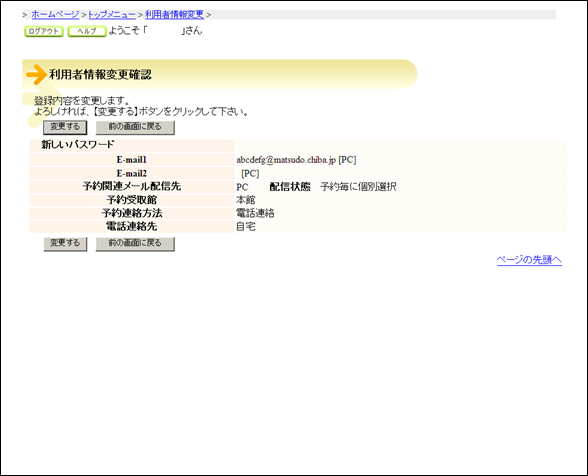Open the ヘルプ help button
Image resolution: width=588 pixels, height=476 pixels.
coord(87,31)
